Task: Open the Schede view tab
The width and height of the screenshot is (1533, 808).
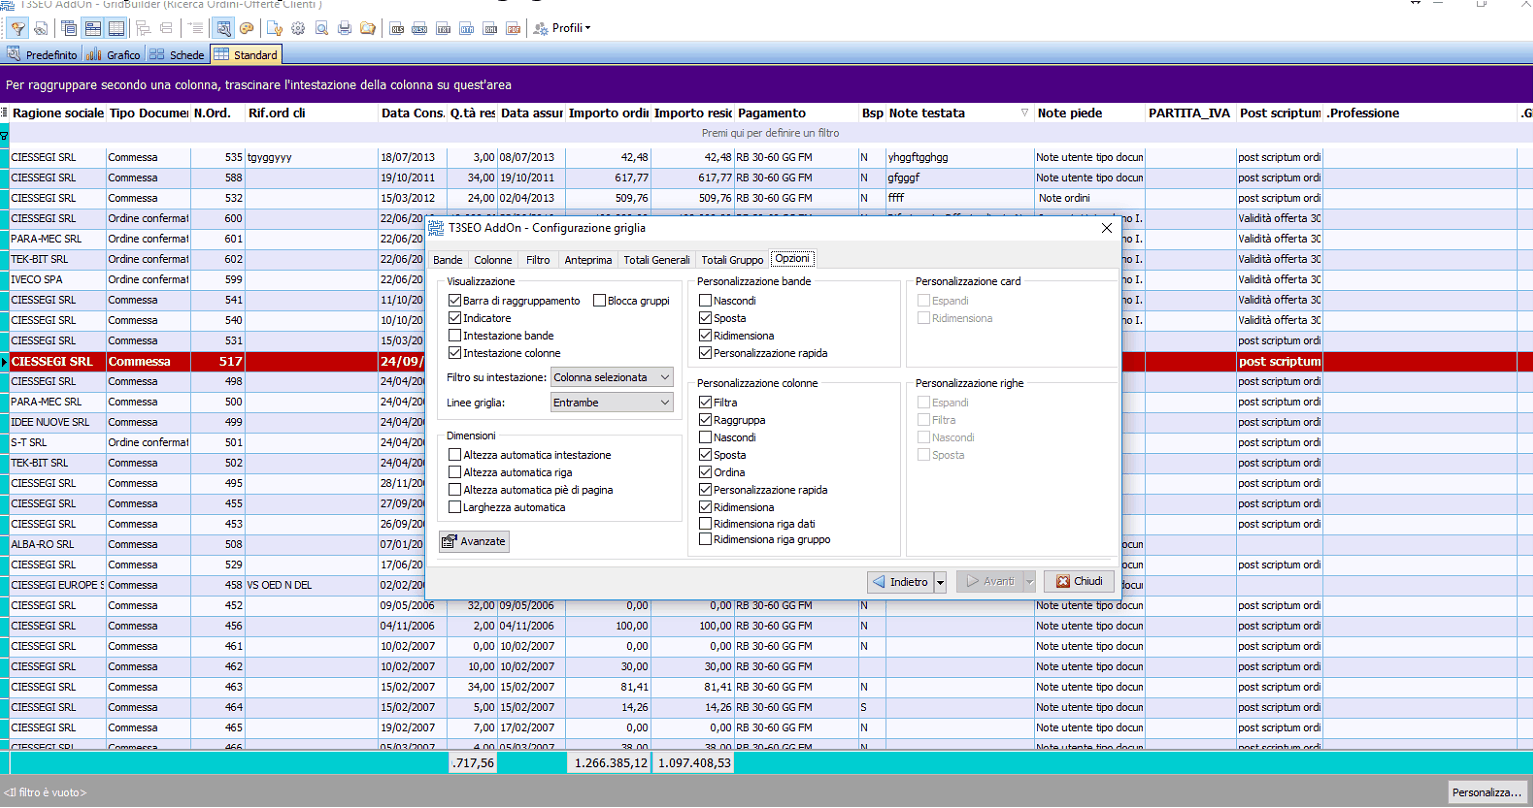Action: (x=177, y=55)
